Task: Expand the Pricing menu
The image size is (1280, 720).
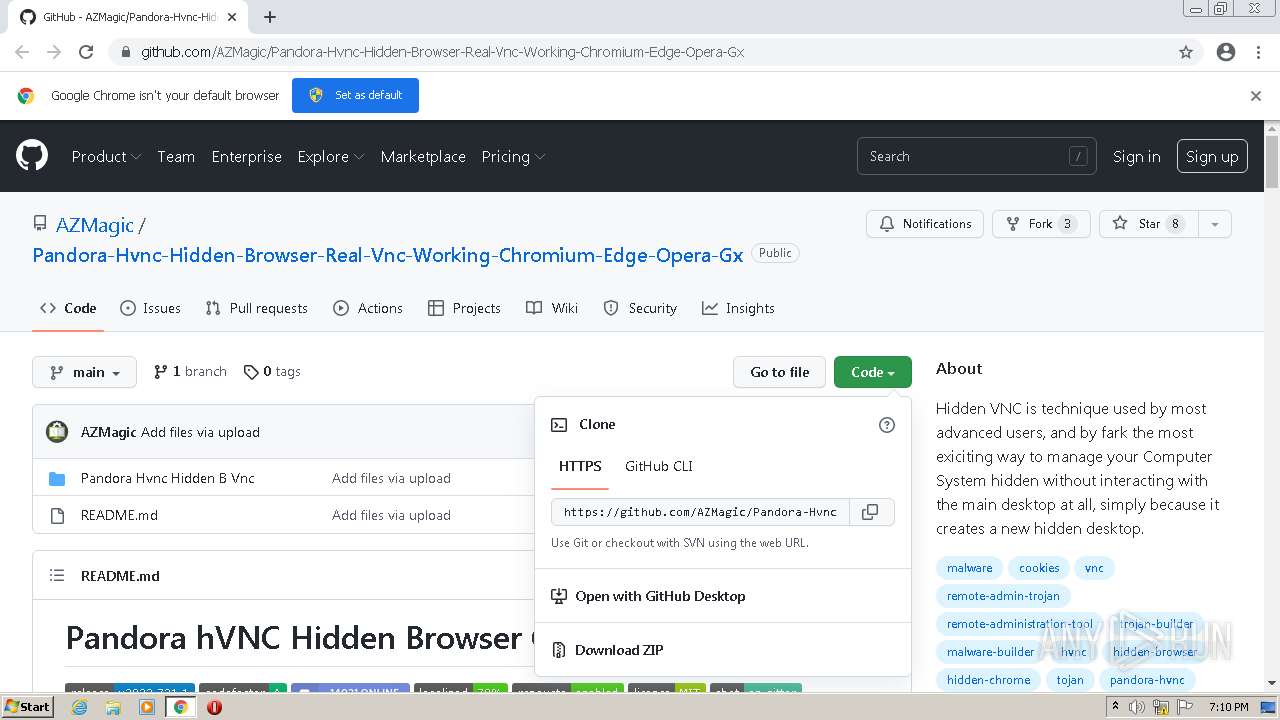Action: [x=513, y=156]
